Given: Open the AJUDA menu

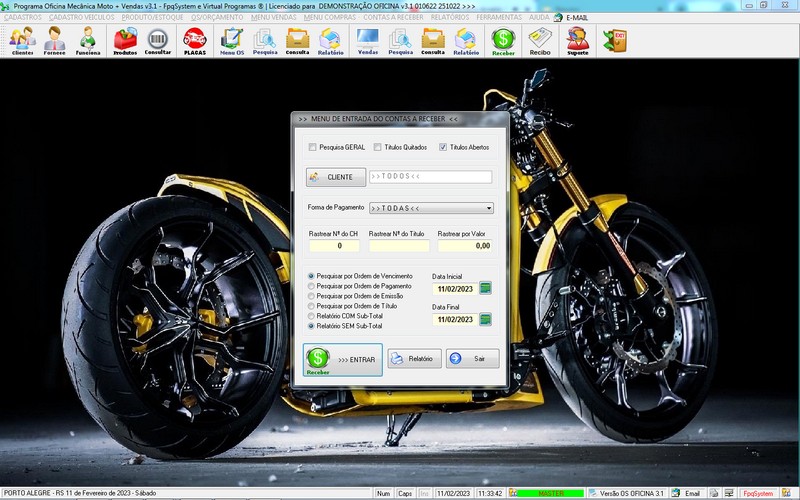Looking at the screenshot, I should pos(539,17).
